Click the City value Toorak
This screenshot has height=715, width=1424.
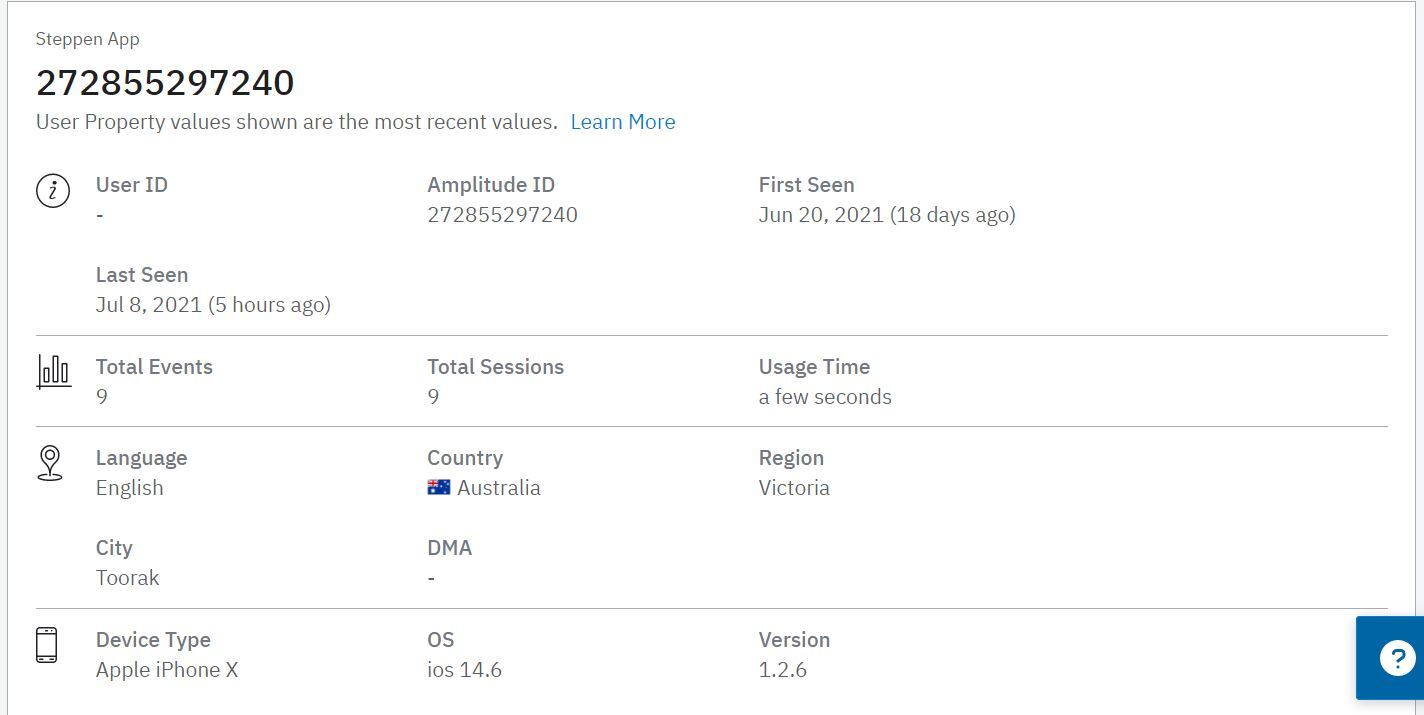128,578
